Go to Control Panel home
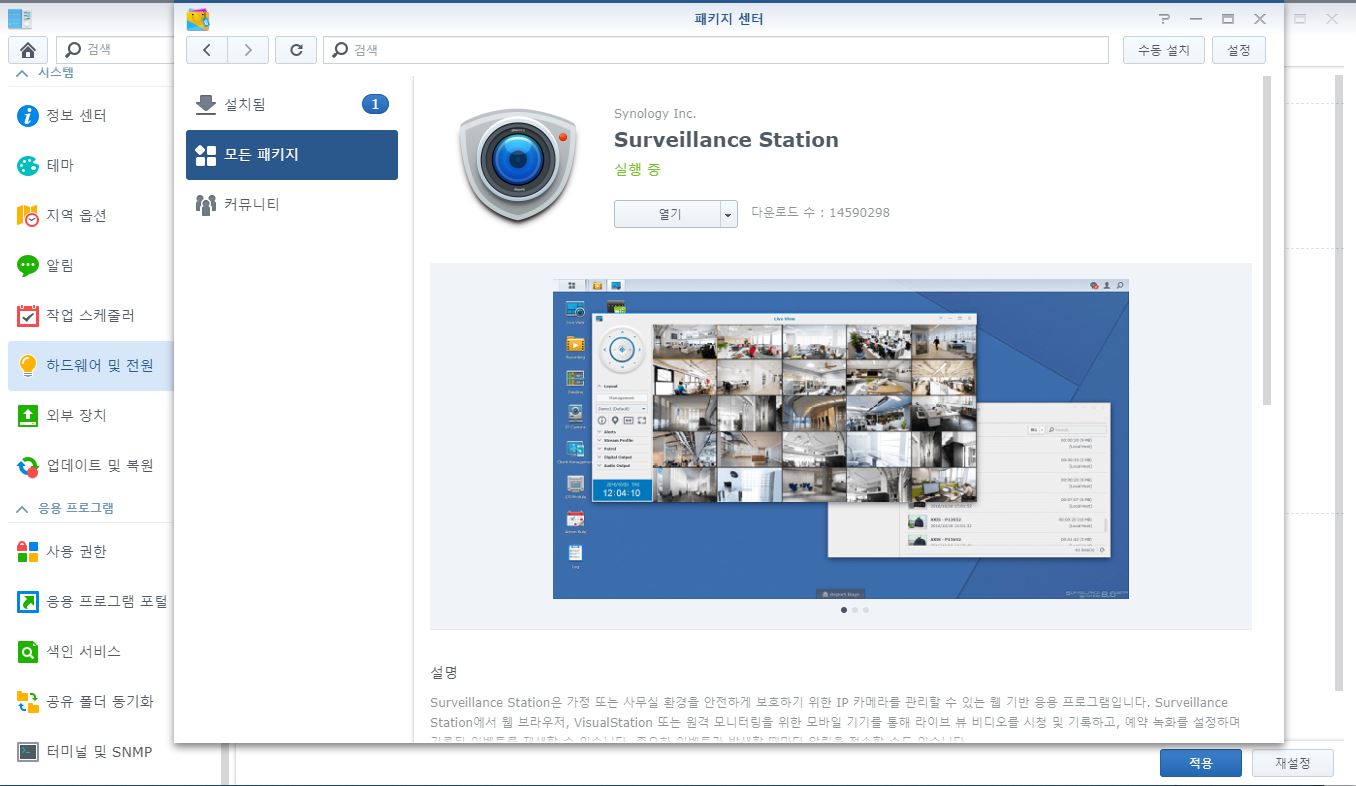 pyautogui.click(x=28, y=50)
